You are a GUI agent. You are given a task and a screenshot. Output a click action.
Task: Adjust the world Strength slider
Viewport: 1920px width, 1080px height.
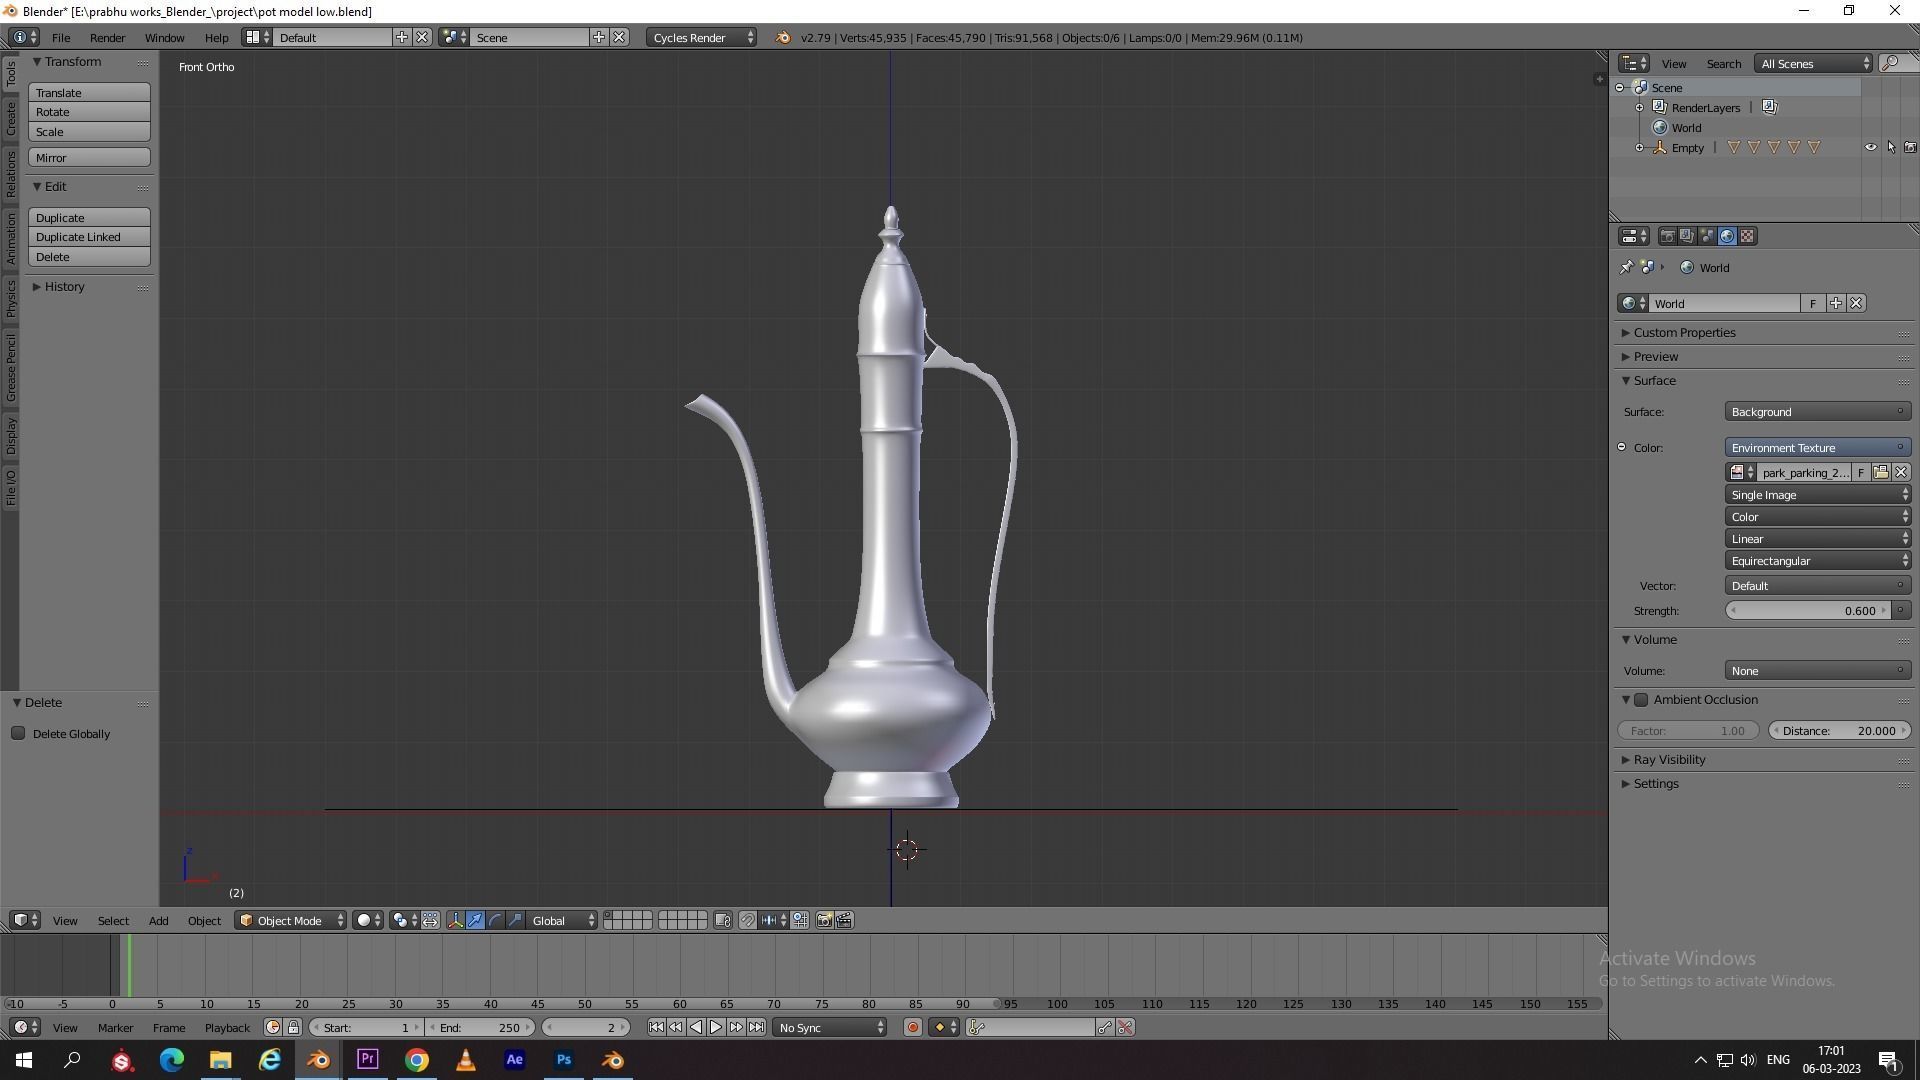pyautogui.click(x=1807, y=611)
